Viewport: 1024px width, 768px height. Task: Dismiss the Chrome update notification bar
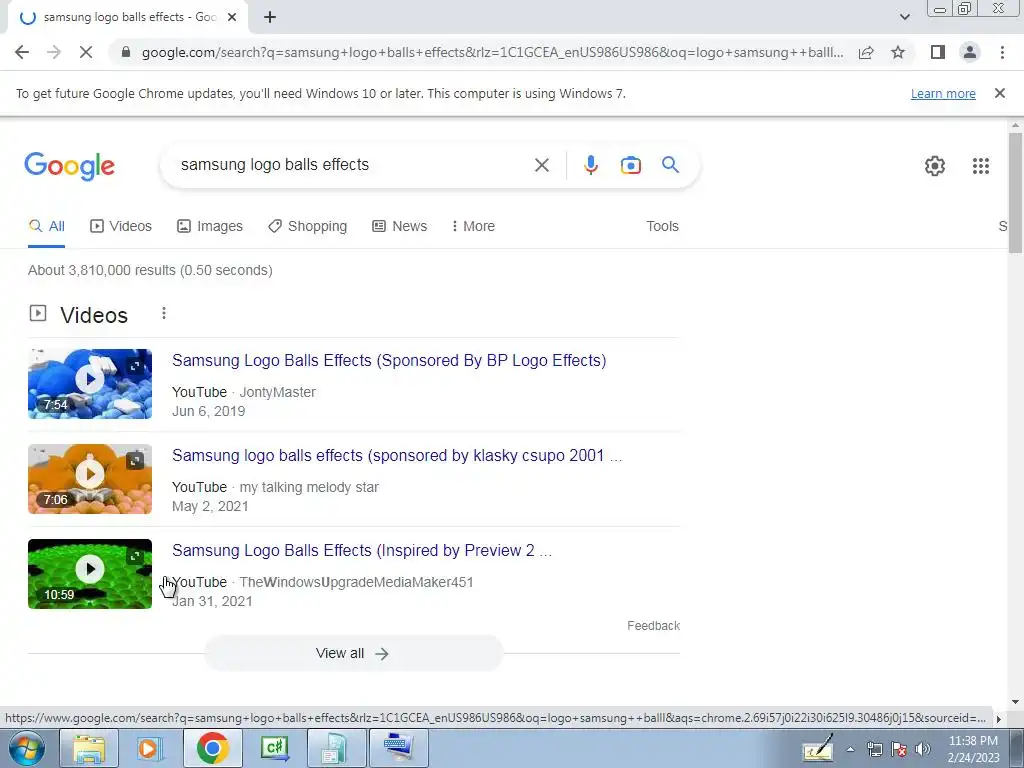(999, 93)
